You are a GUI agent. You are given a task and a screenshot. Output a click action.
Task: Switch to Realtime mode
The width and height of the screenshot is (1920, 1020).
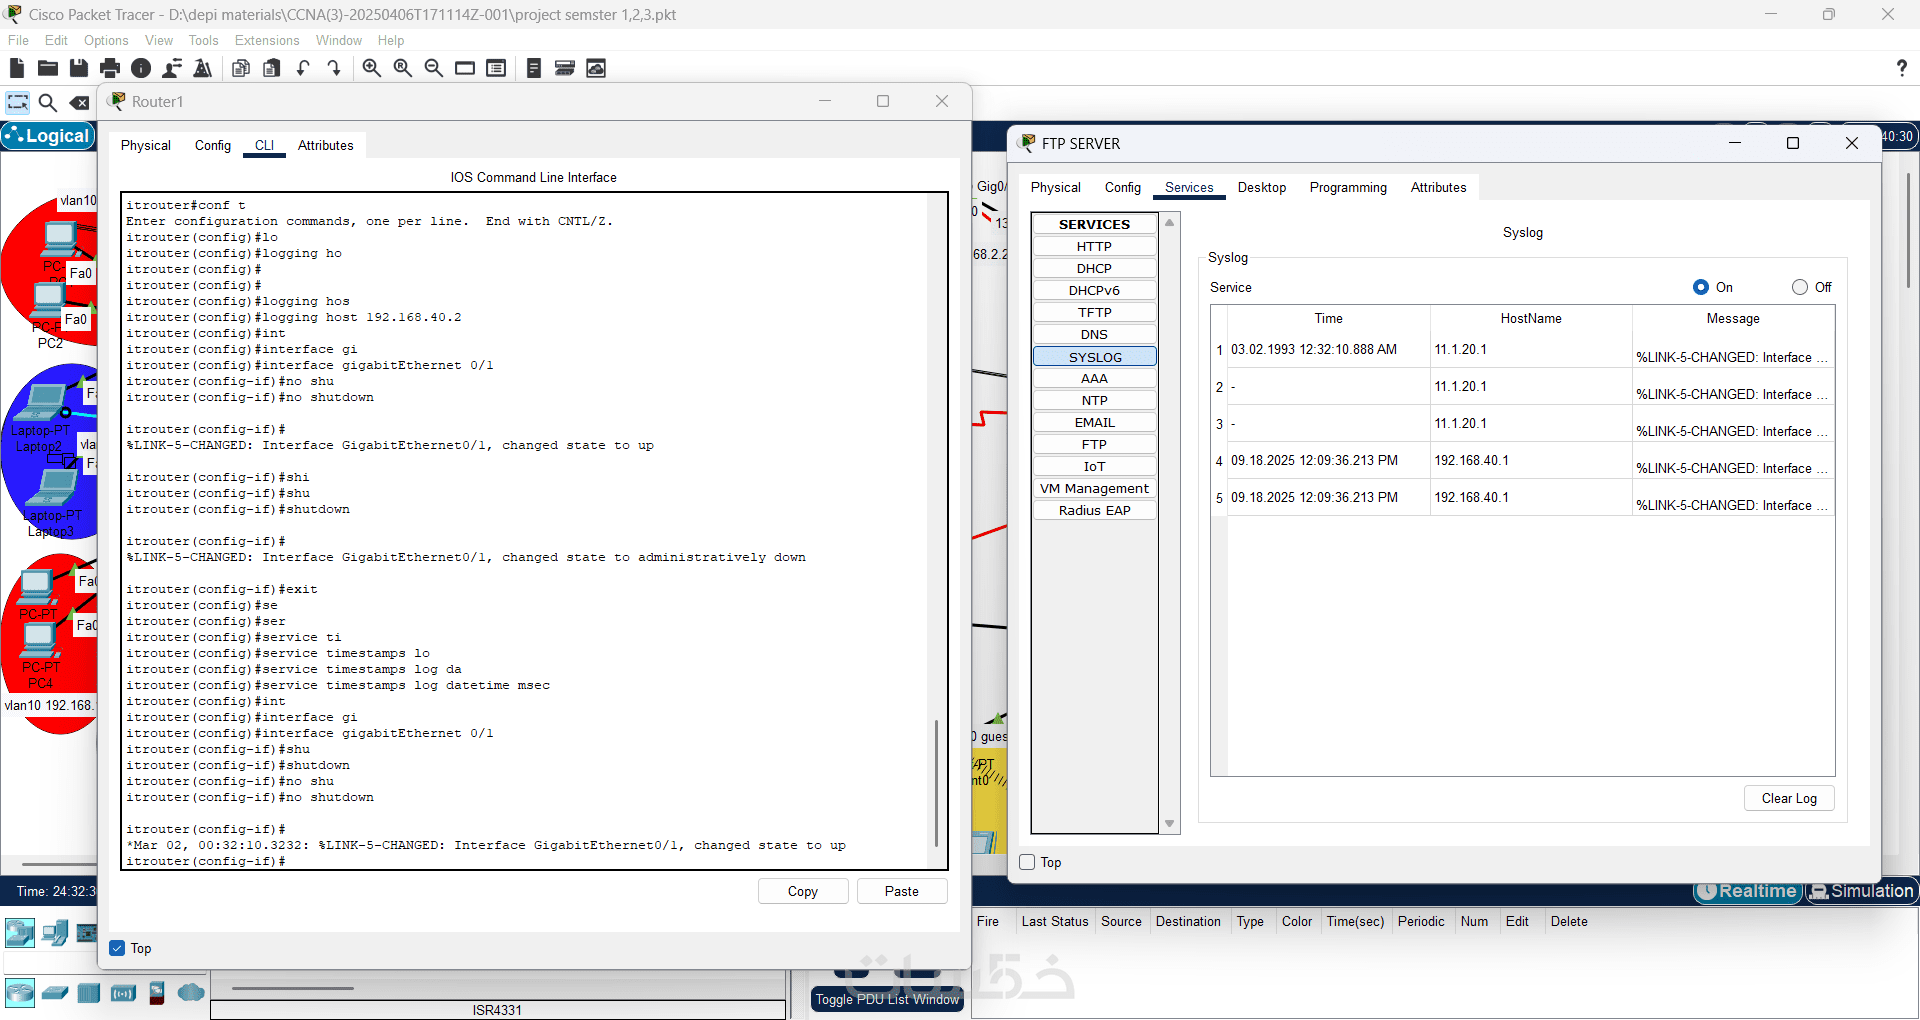[x=1747, y=891]
